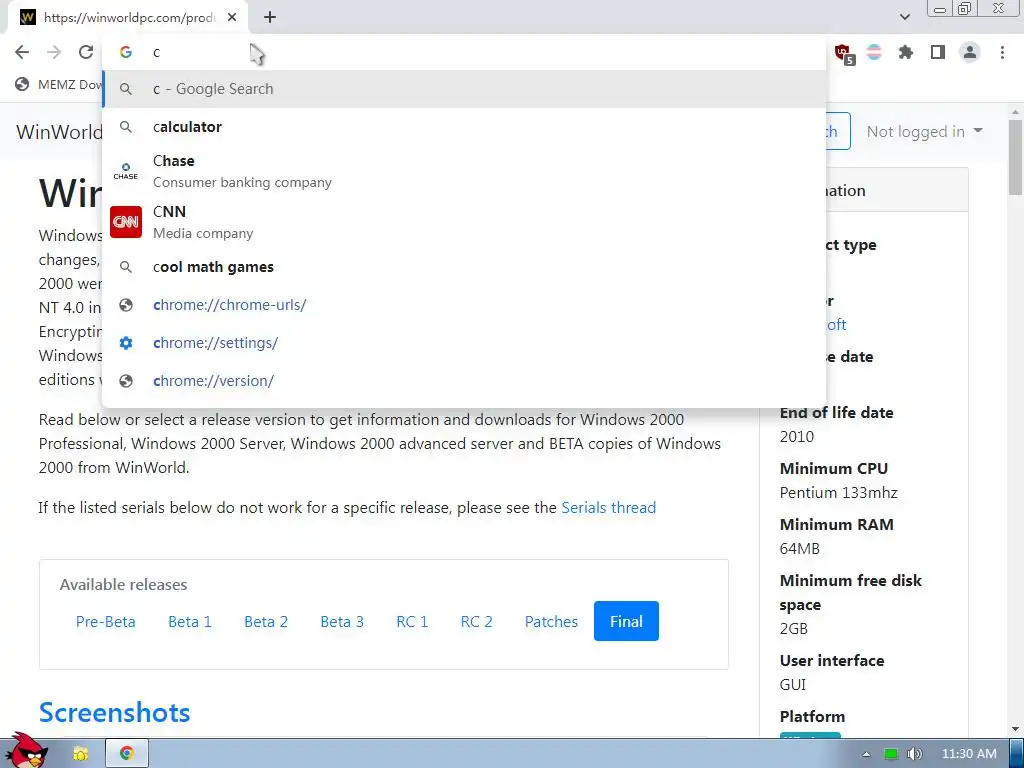This screenshot has height=768, width=1024.
Task: Open the chrome://settings/ suggestion
Action: pyautogui.click(x=464, y=343)
